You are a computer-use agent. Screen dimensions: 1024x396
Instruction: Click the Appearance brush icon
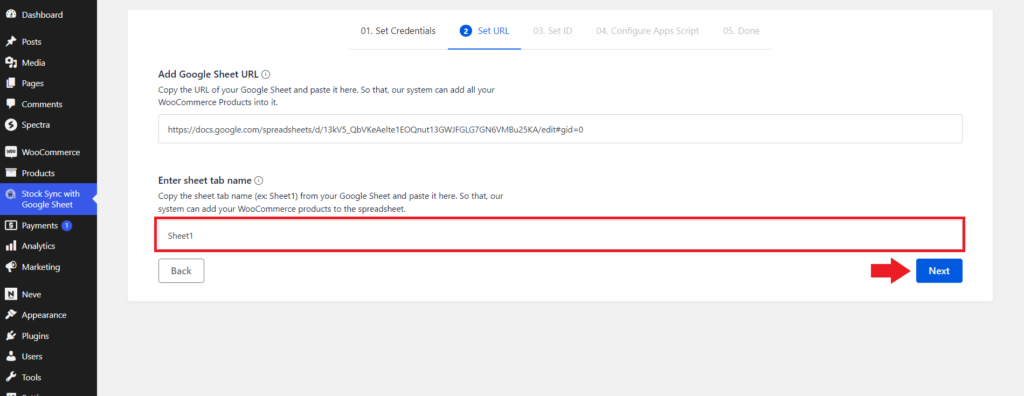(10, 315)
